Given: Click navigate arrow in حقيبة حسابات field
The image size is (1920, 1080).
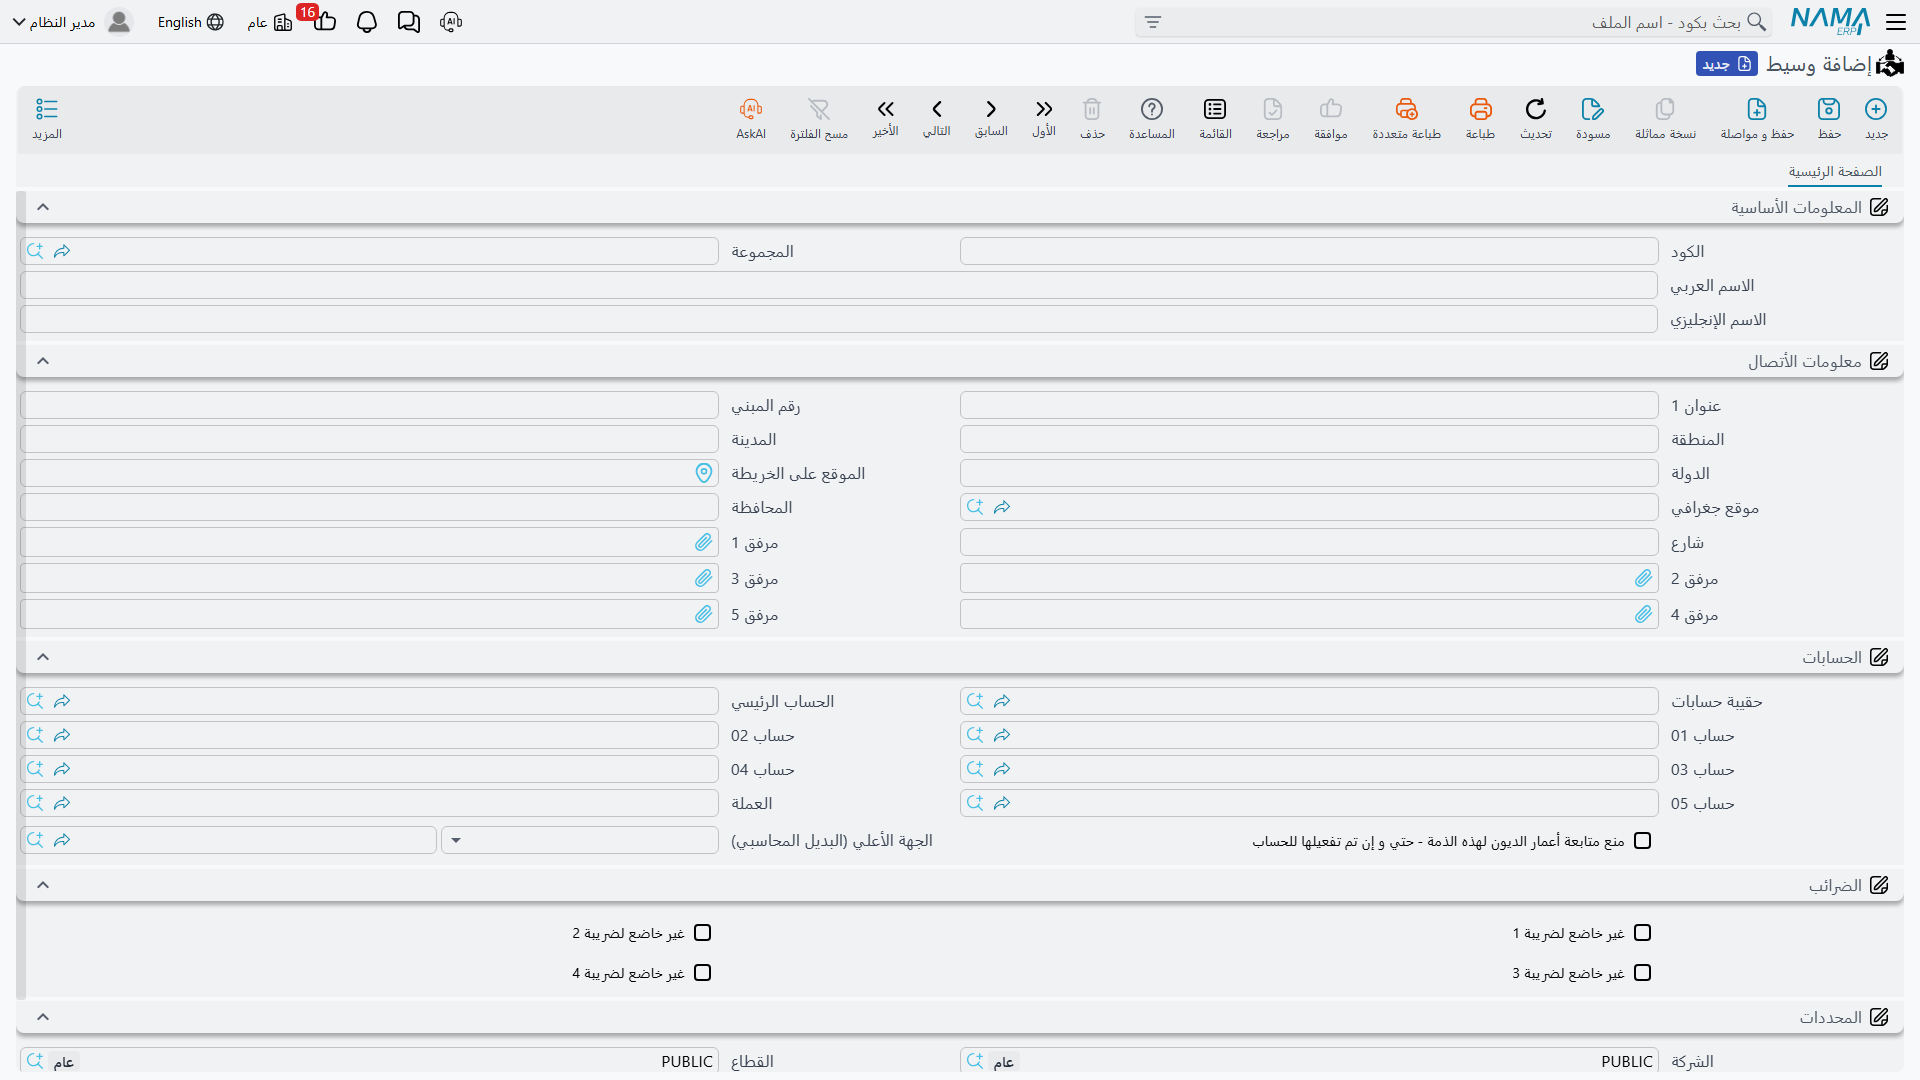Looking at the screenshot, I should pos(1002,701).
